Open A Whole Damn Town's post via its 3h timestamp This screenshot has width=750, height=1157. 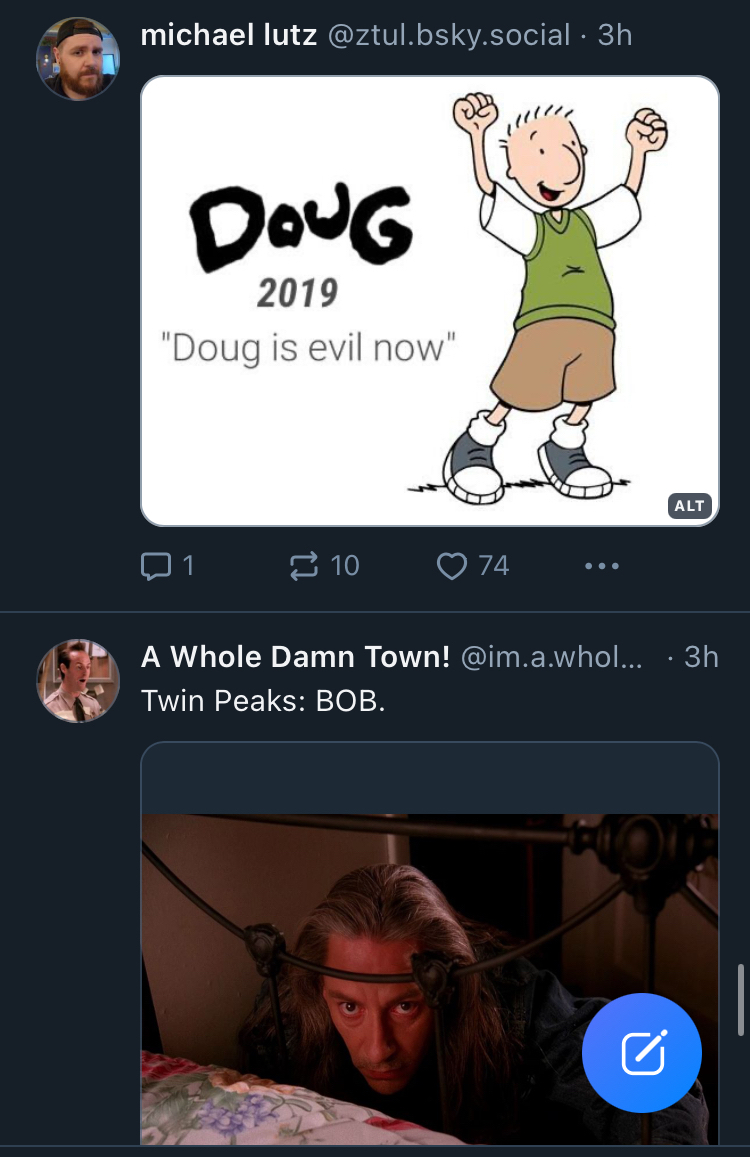click(701, 657)
